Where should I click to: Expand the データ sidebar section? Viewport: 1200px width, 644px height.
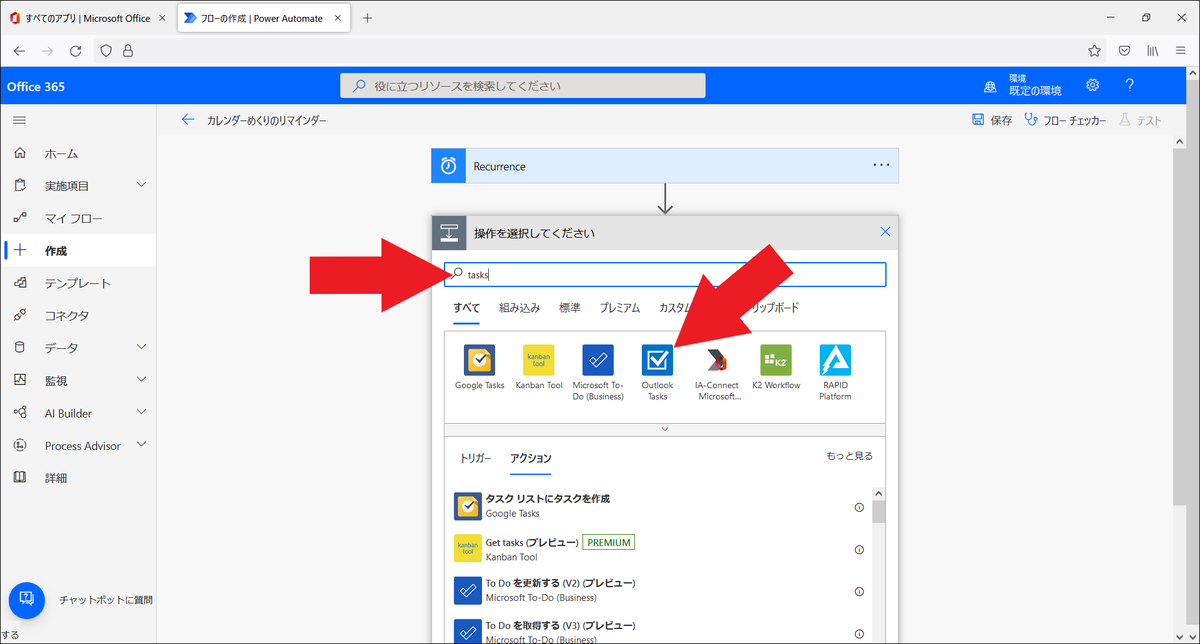(x=141, y=347)
